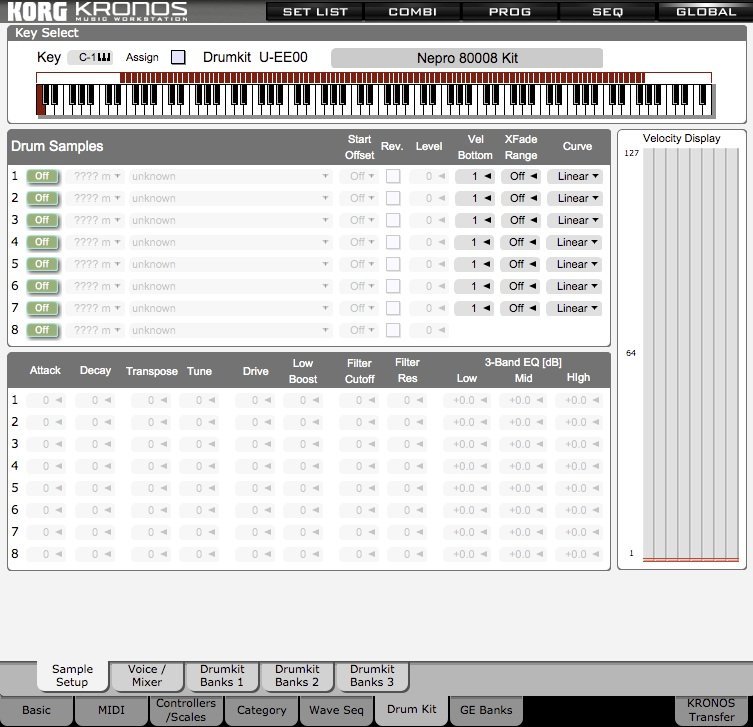Screen dimensions: 753x727
Task: Click XFade Range stepper for sample 6
Action: click(521, 286)
